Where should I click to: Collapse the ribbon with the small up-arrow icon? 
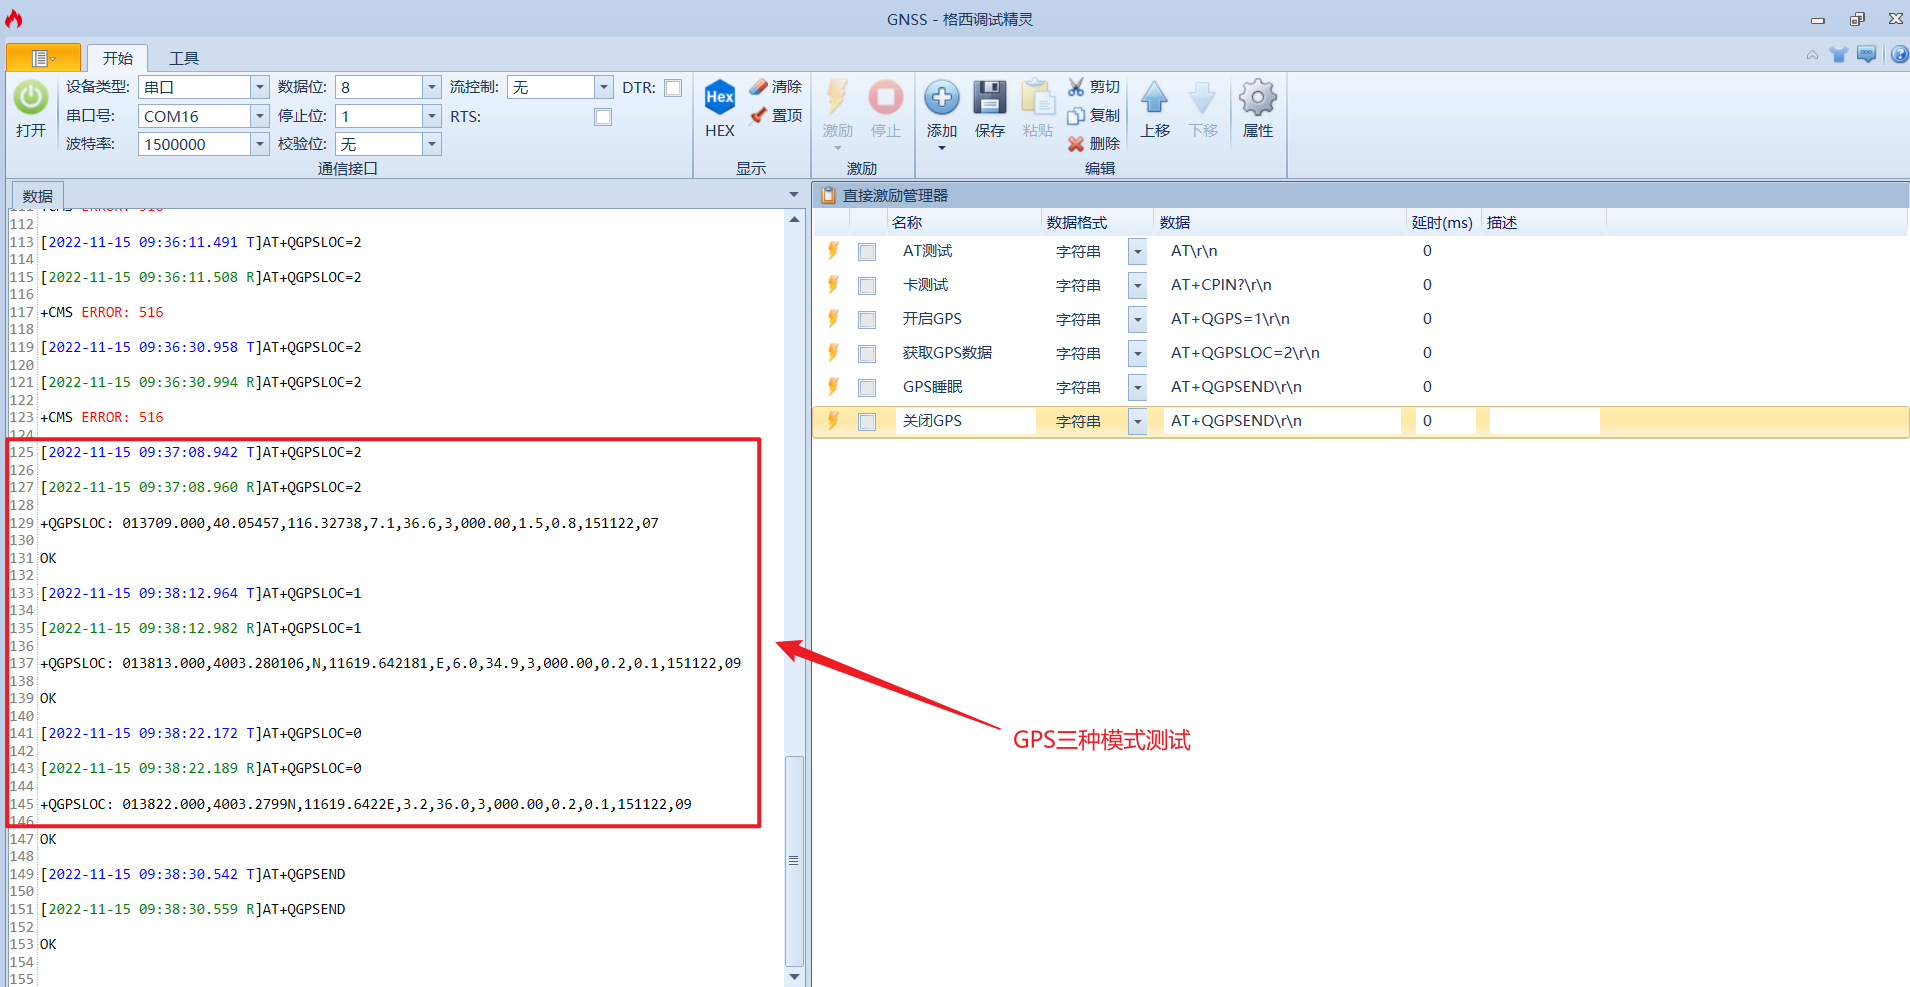1812,55
